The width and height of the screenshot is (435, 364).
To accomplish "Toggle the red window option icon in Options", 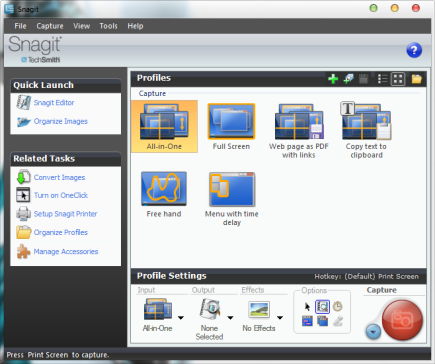I will (307, 321).
